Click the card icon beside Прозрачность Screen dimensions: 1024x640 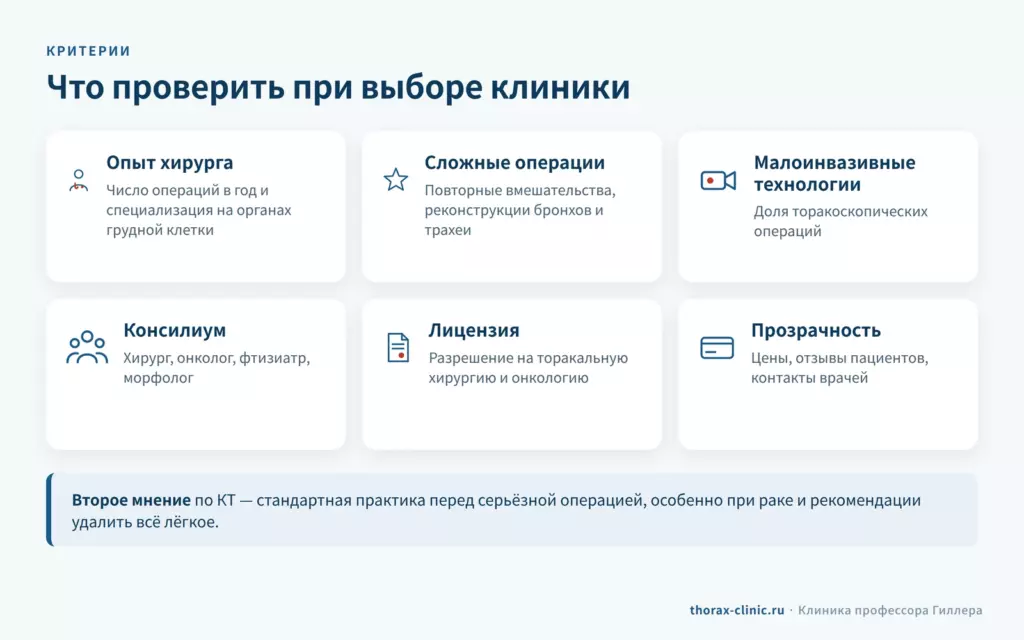click(716, 347)
